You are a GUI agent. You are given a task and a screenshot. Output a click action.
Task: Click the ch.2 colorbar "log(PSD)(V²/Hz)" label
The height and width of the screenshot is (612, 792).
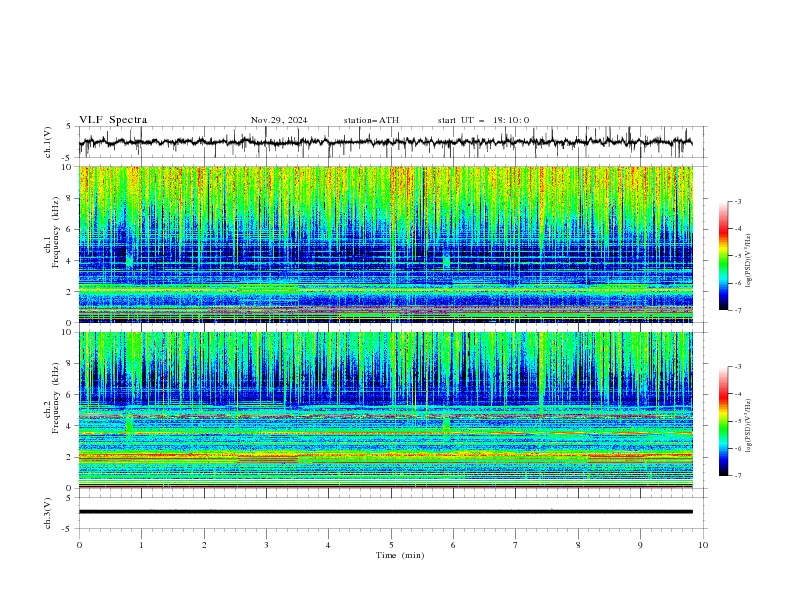tap(749, 425)
